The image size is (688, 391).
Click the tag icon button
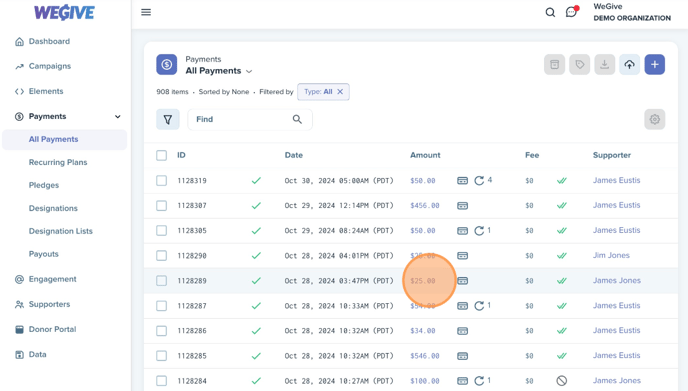[x=580, y=65]
